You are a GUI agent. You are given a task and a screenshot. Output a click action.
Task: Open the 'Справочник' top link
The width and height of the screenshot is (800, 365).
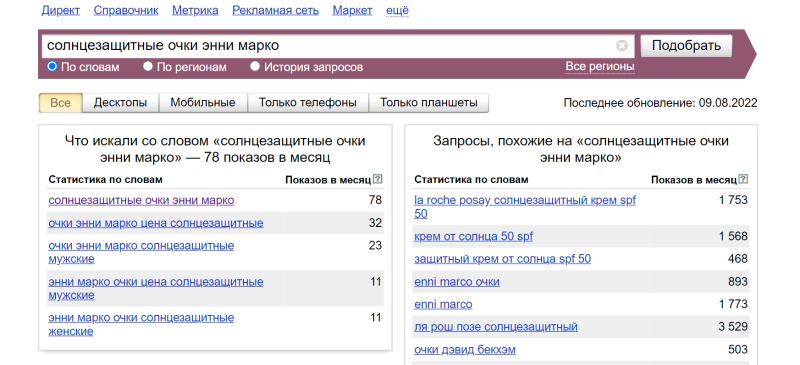126,10
